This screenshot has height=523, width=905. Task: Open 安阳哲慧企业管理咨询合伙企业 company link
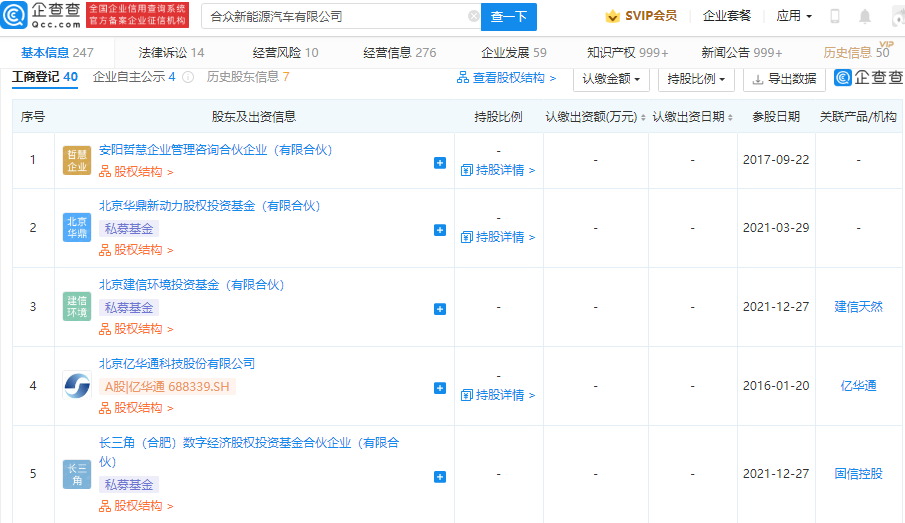(216, 150)
